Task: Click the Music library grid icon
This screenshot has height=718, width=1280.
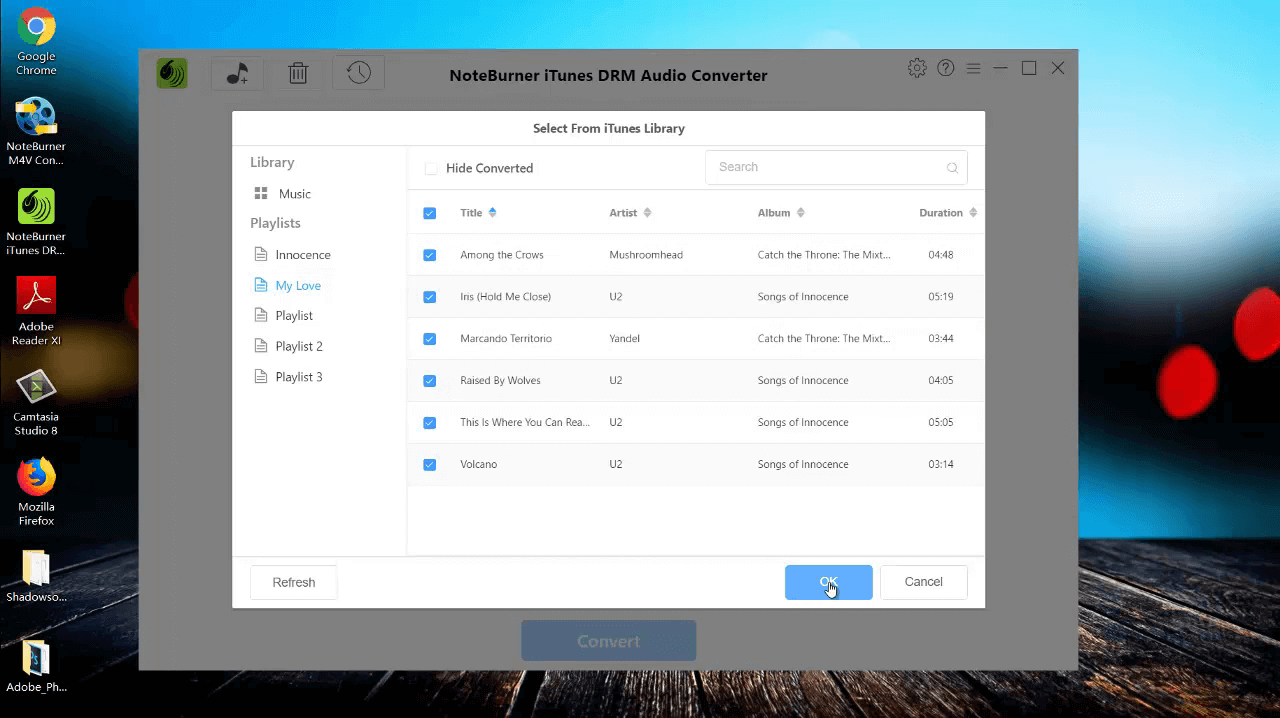Action: point(261,194)
